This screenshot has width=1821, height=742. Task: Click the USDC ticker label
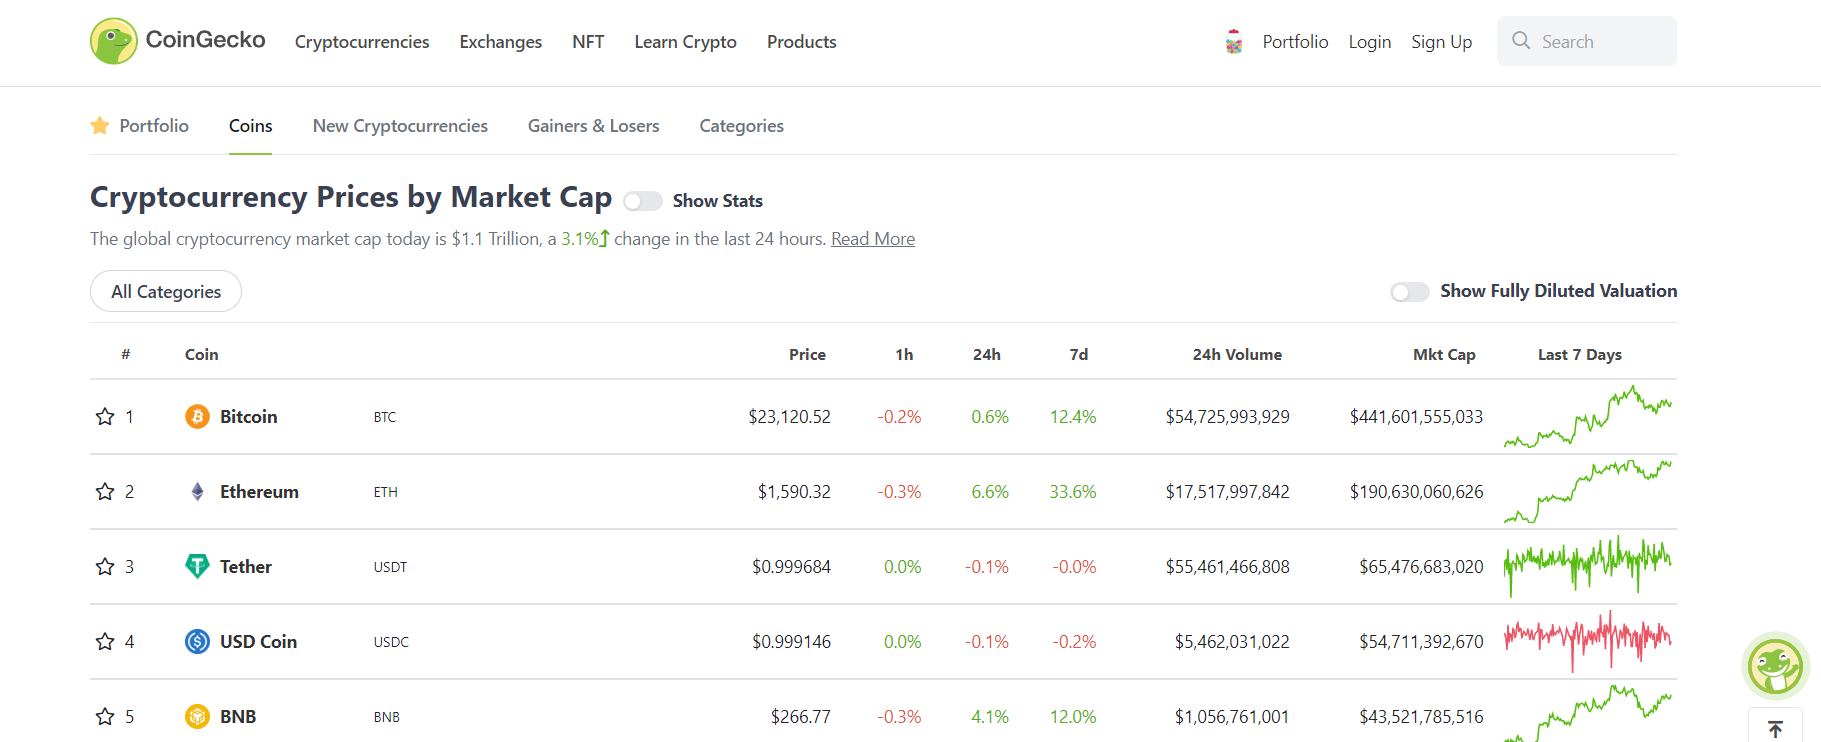(391, 642)
